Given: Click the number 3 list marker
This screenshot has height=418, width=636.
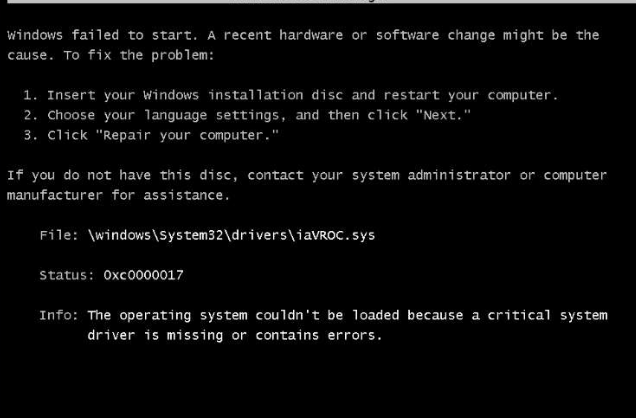Looking at the screenshot, I should tap(27, 135).
